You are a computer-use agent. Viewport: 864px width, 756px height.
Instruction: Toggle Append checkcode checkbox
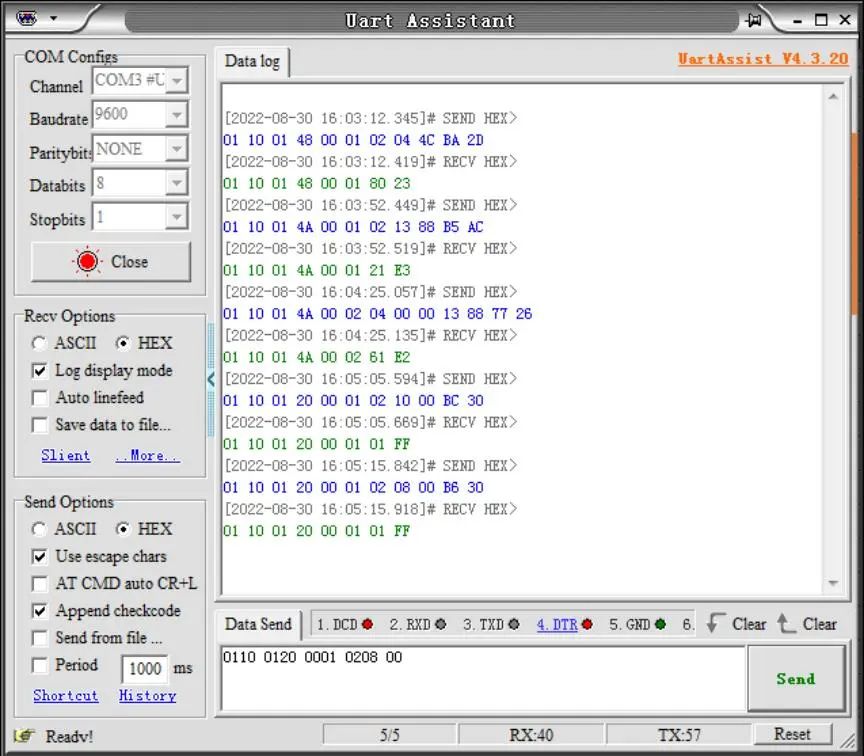(x=40, y=611)
